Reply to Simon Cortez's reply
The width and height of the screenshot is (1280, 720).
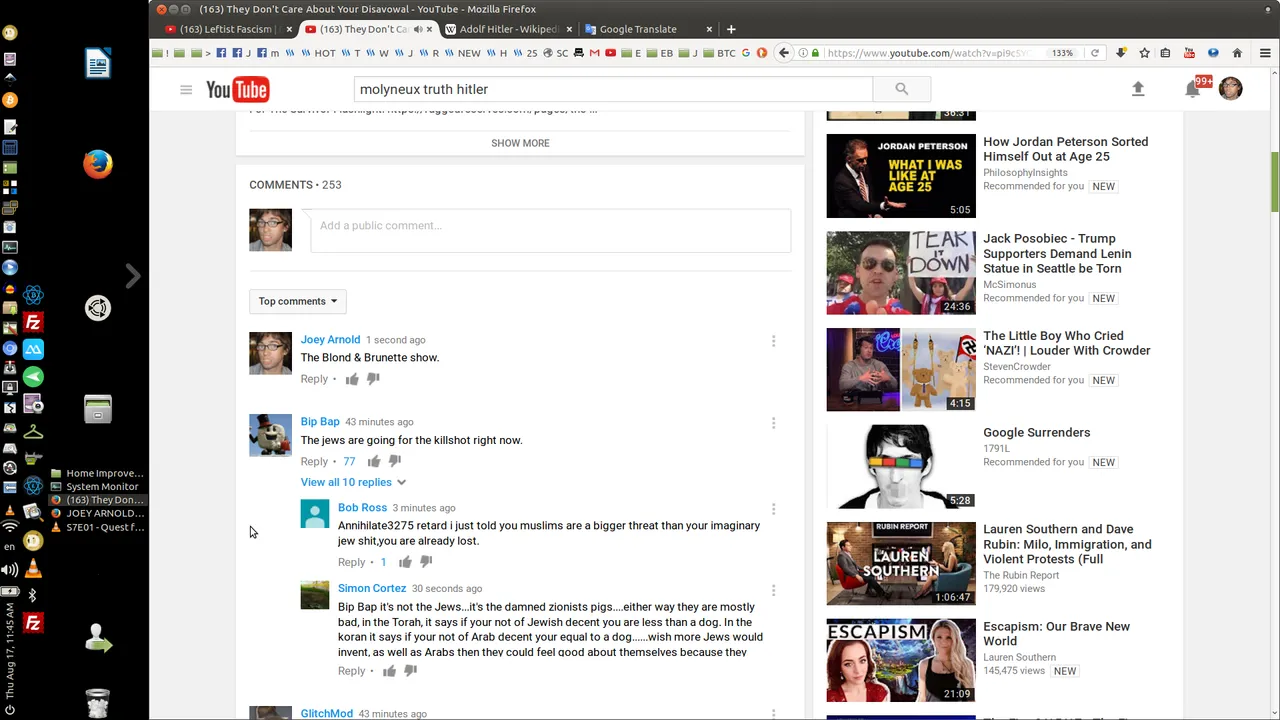click(x=351, y=671)
